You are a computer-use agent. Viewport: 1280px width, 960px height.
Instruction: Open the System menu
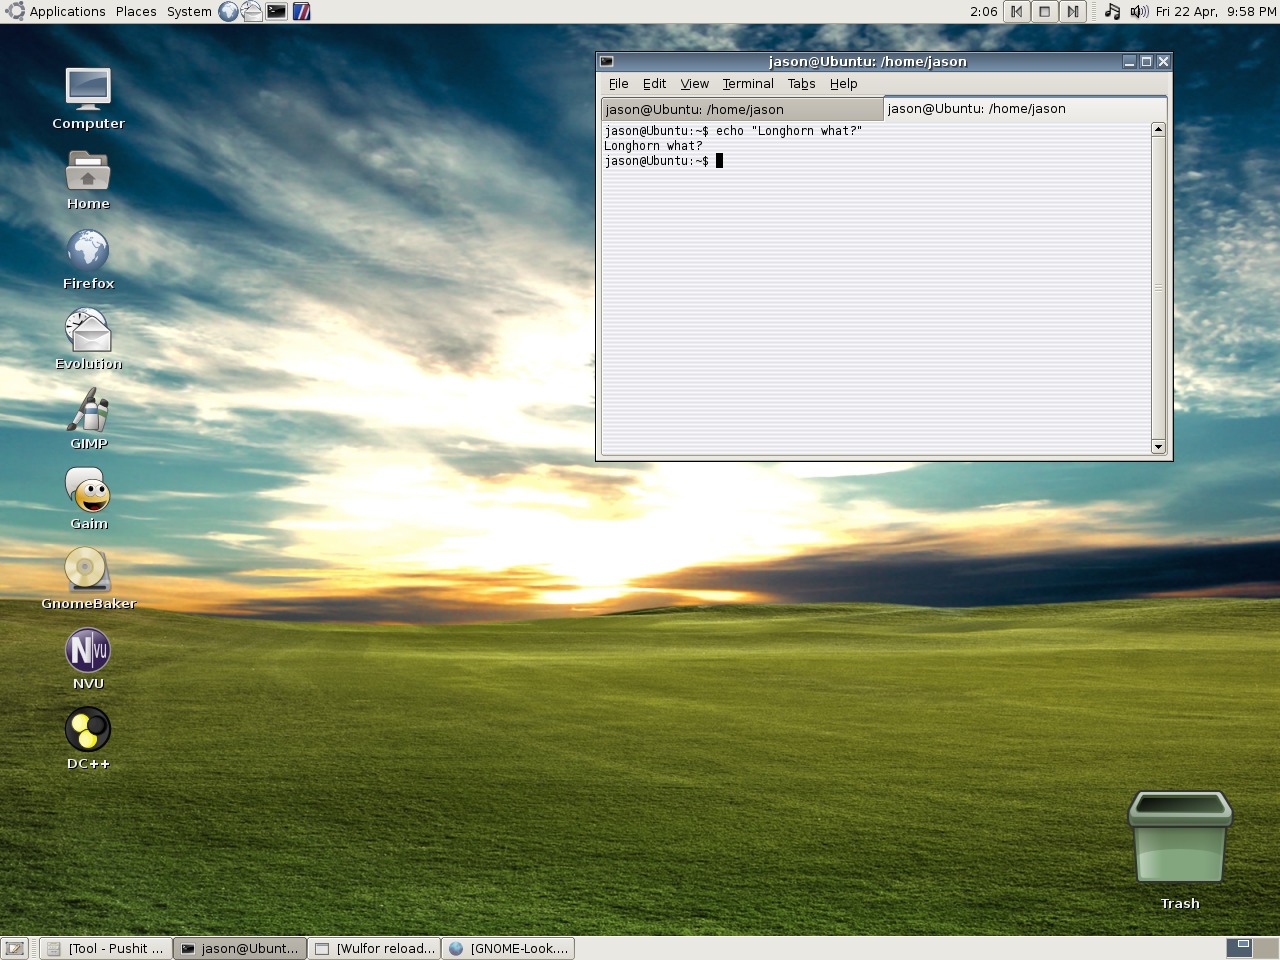[x=189, y=12]
